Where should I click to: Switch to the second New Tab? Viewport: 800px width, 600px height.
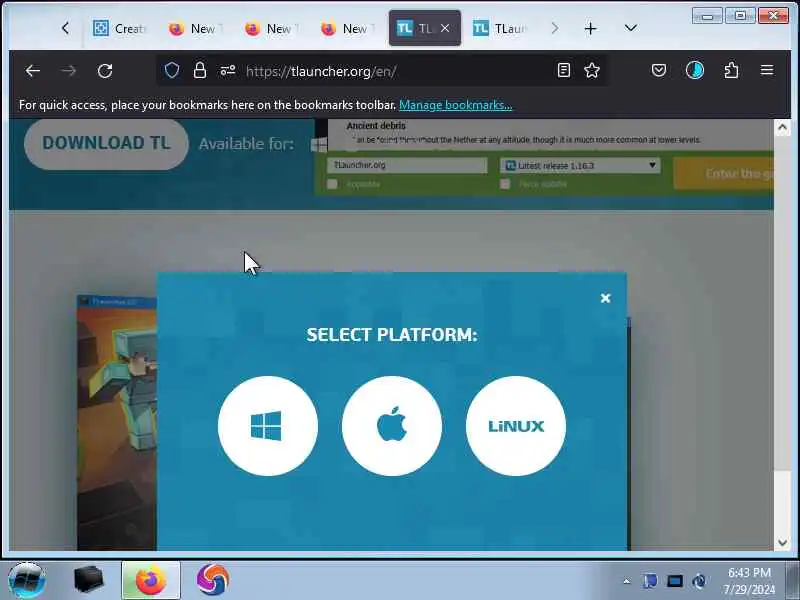pos(272,29)
